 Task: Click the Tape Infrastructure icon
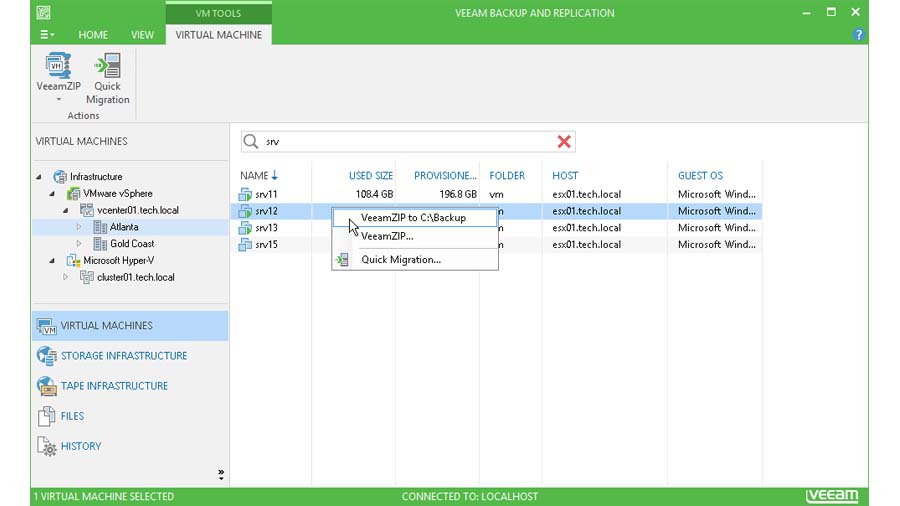pyautogui.click(x=46, y=386)
